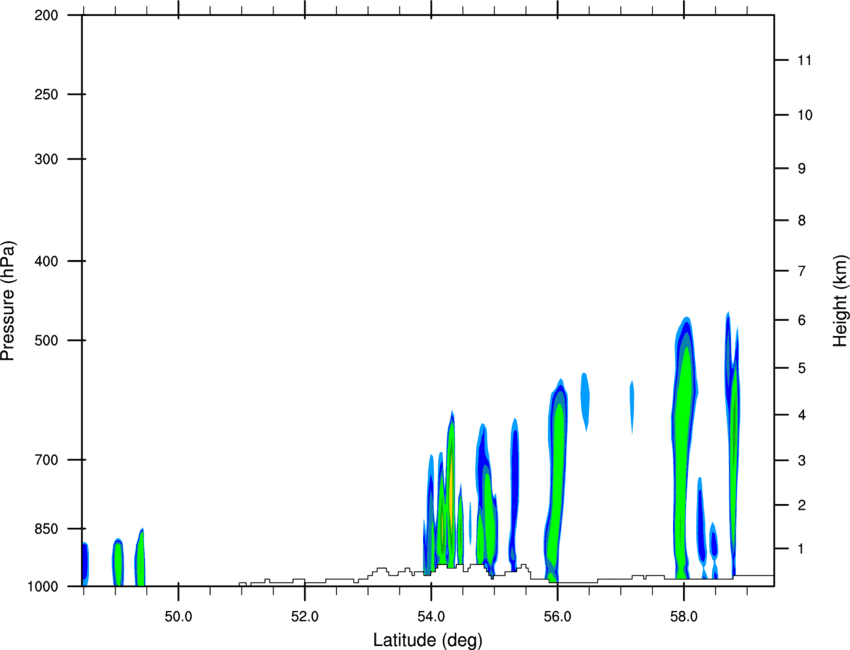This screenshot has height=650, width=850.
Task: Click the 'Pressure (hPa)' axis title
Action: [x=8, y=301]
